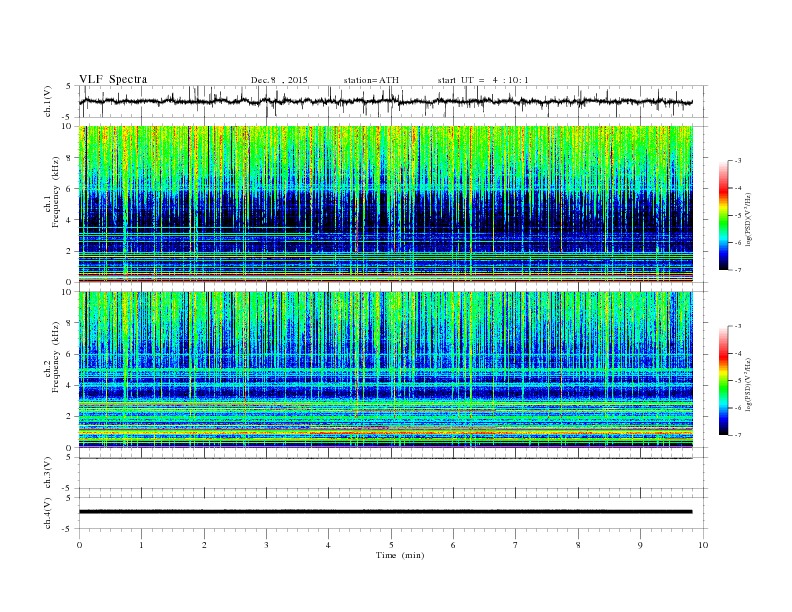Image resolution: width=792 pixels, height=612 pixels.
Task: Click the ch.2 PSD color scale bar
Action: pyautogui.click(x=723, y=380)
